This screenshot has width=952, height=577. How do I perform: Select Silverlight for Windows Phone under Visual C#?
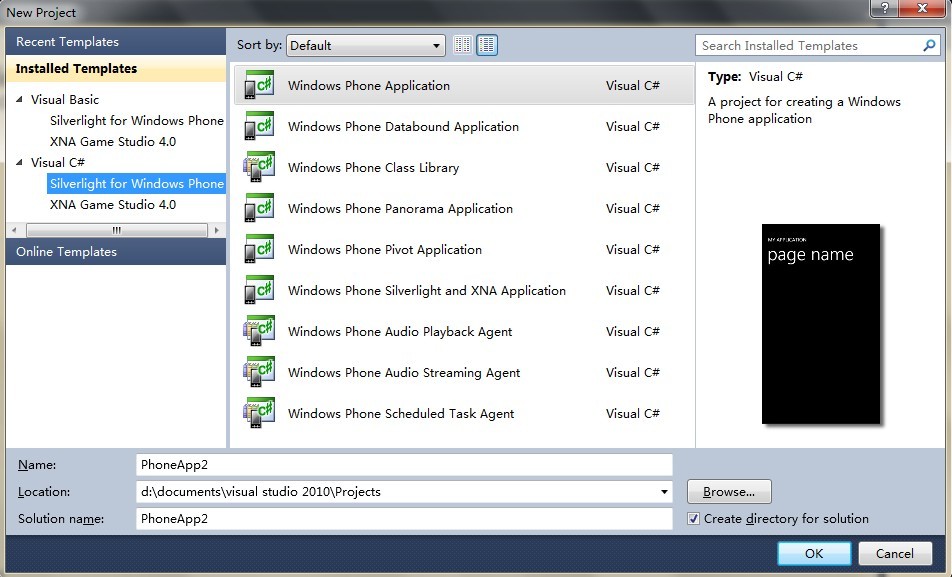tap(137, 183)
